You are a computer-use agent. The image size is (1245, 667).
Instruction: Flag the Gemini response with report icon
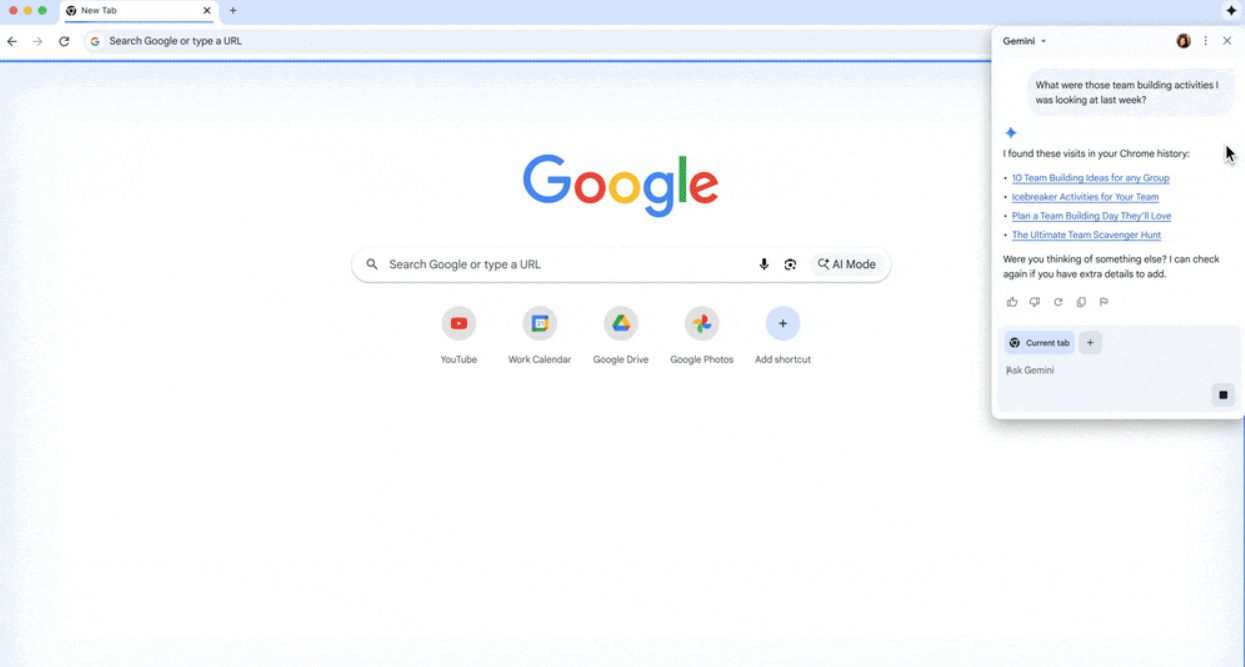pyautogui.click(x=1104, y=302)
